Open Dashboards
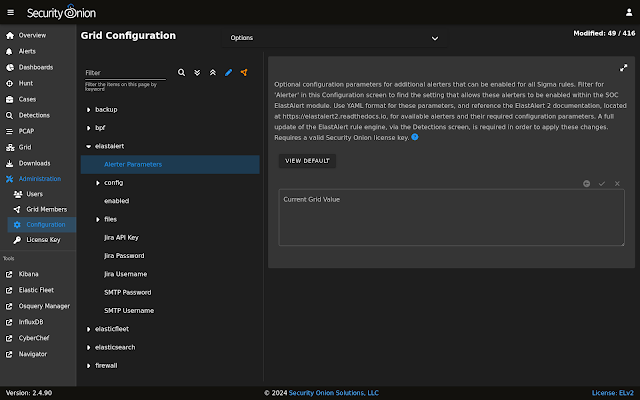Viewport: 640px width, 400px height. [38, 67]
